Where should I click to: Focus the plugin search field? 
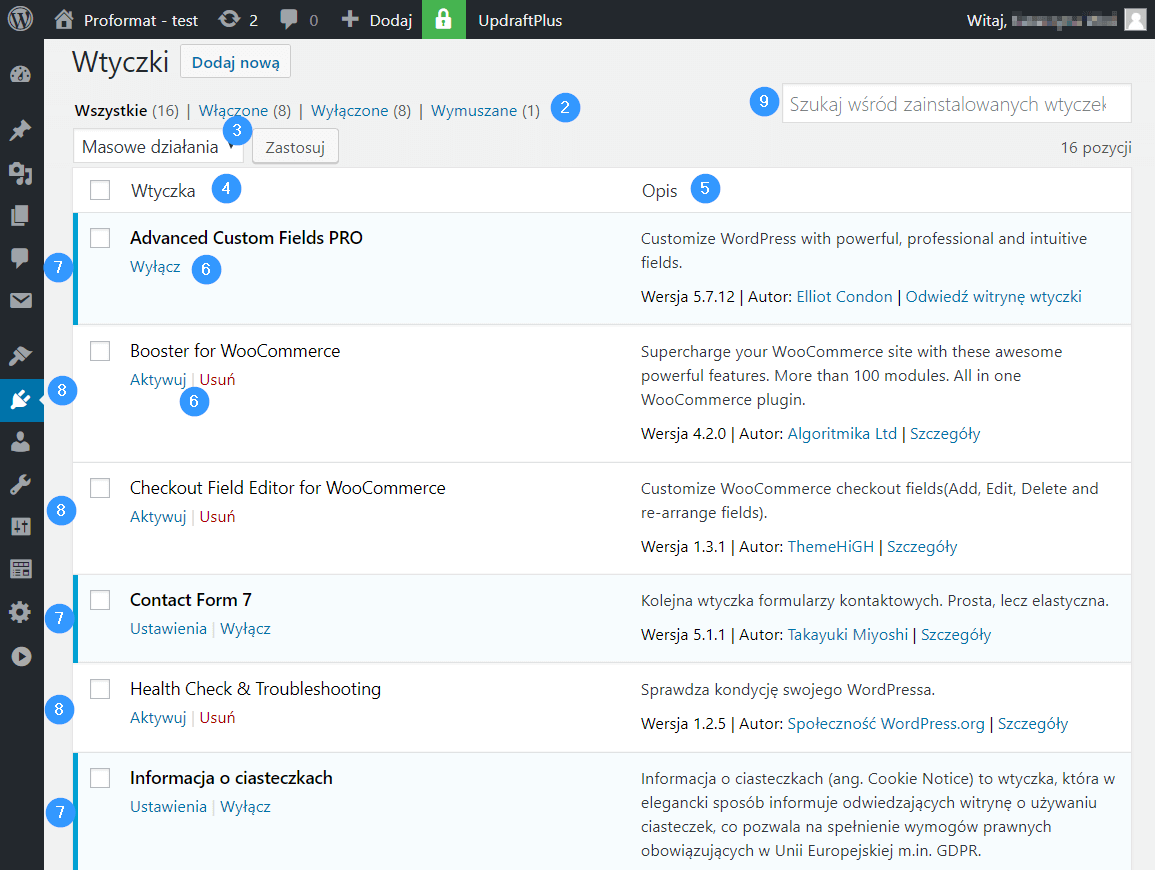coord(956,104)
